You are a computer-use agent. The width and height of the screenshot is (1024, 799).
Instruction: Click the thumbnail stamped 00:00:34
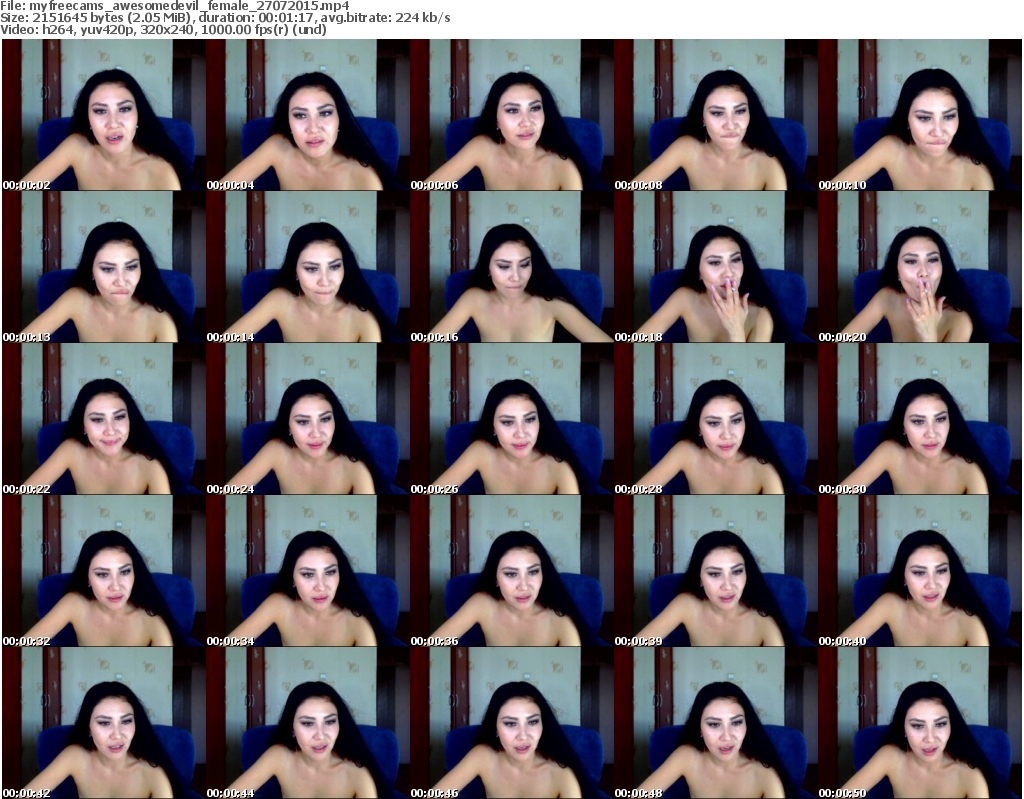[308, 571]
